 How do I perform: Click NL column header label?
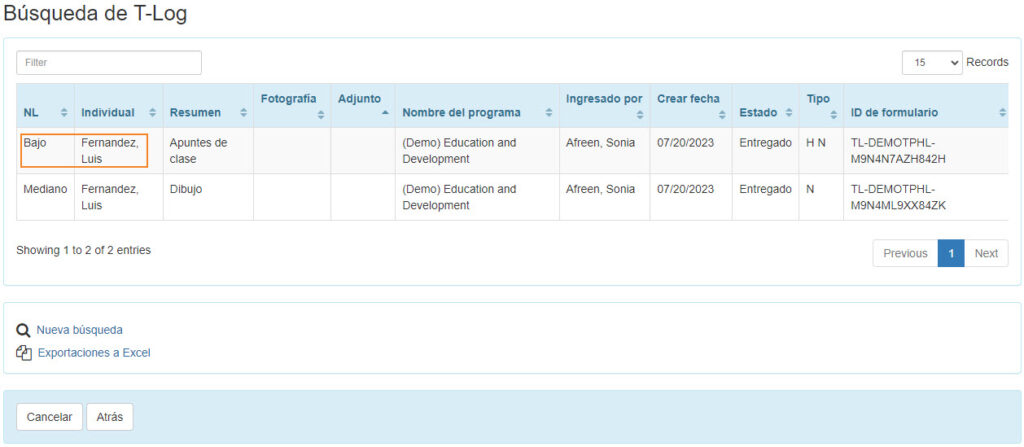point(31,112)
